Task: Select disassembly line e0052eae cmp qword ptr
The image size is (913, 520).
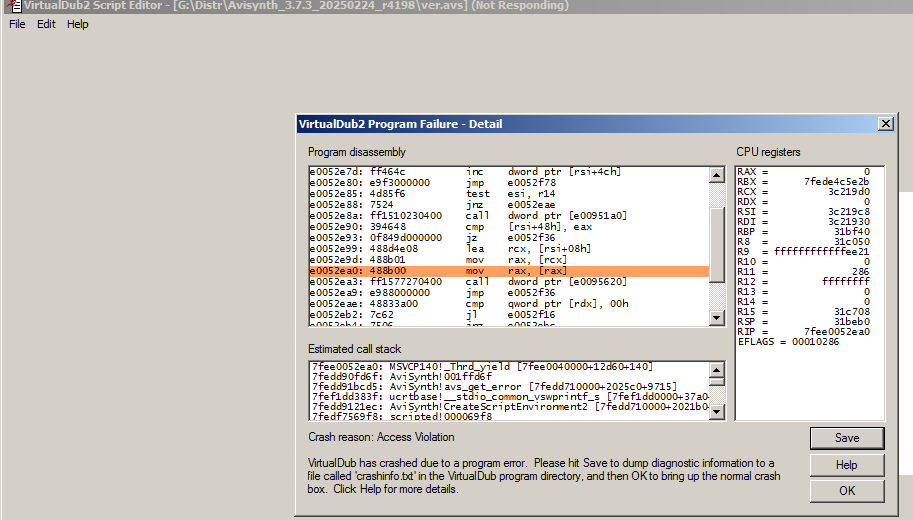Action: tap(509, 304)
